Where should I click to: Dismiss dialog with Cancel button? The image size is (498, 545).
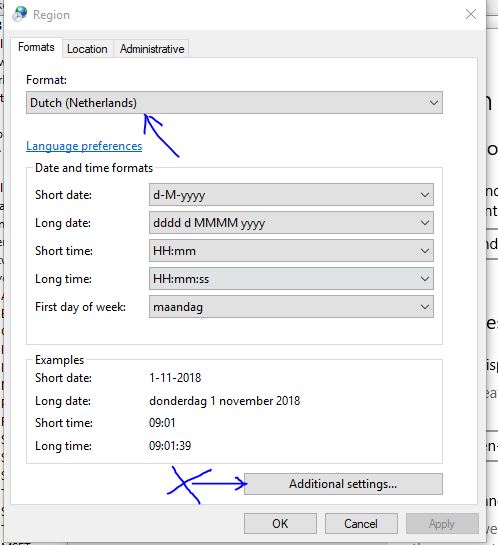pos(361,523)
